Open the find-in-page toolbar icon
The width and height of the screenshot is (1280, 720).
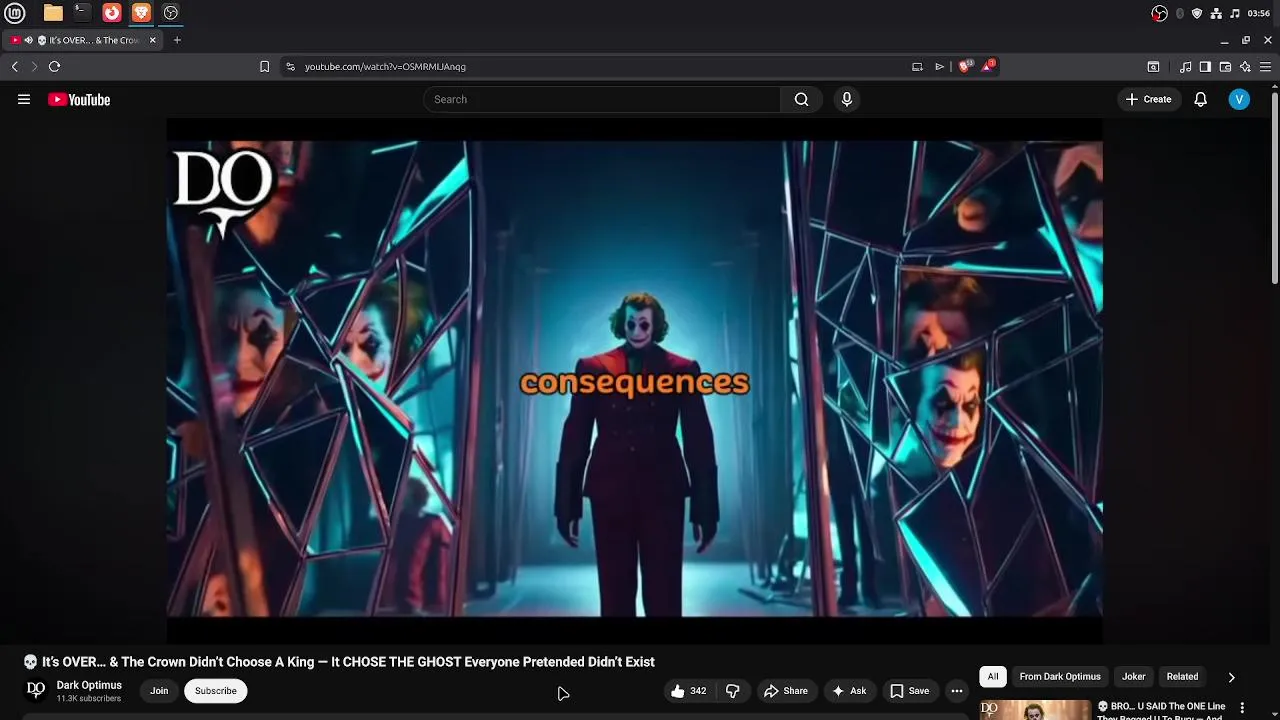1153,67
